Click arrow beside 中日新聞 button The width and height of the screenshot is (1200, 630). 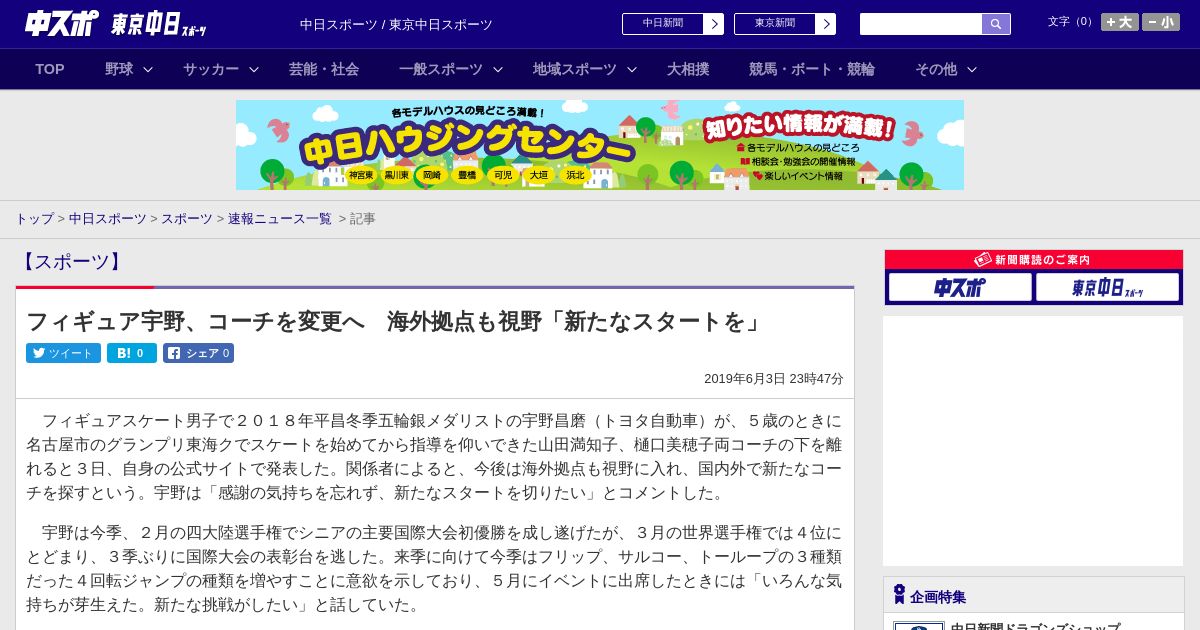point(714,24)
